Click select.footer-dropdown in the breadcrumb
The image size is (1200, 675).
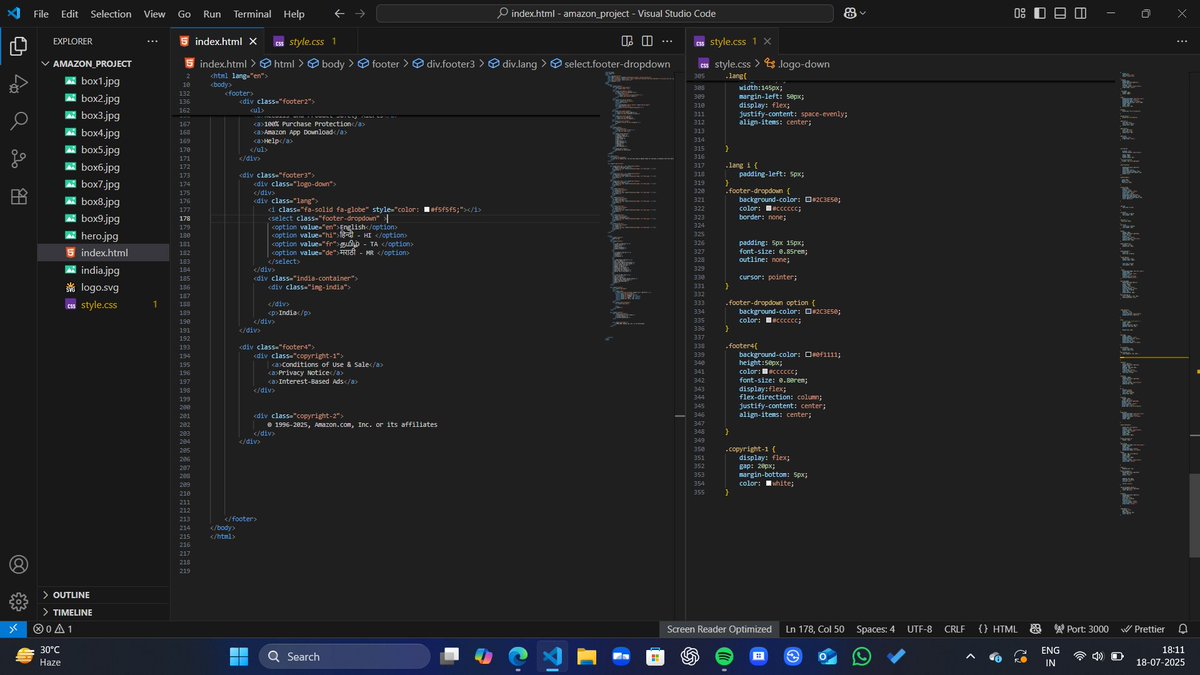pyautogui.click(x=609, y=64)
